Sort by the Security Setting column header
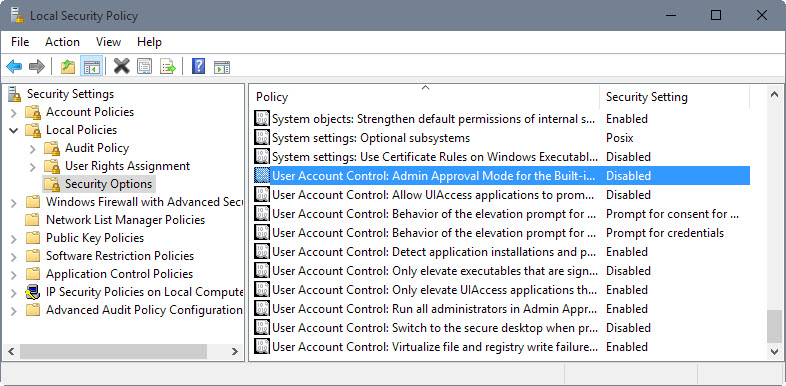Image resolution: width=786 pixels, height=386 pixels. click(675, 97)
